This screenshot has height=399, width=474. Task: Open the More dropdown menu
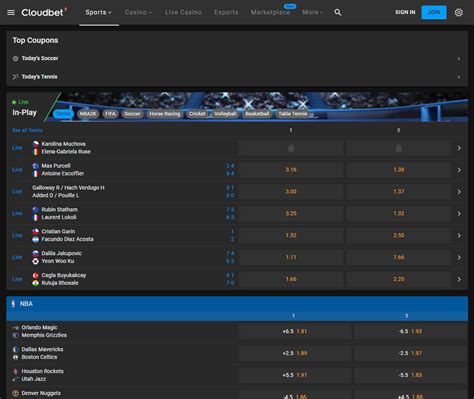(x=313, y=13)
